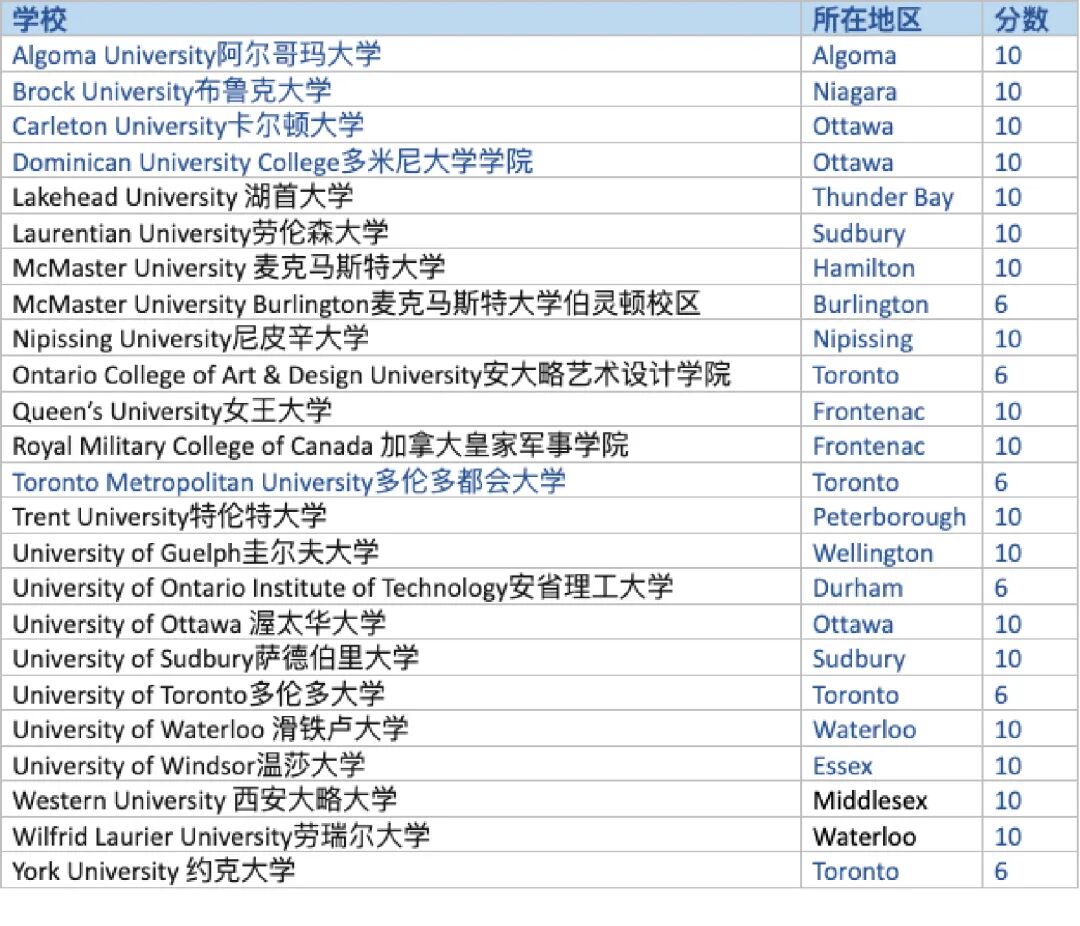The width and height of the screenshot is (1080, 926).
Task: Click Toronto in the Ontario College of Art row
Action: [855, 375]
